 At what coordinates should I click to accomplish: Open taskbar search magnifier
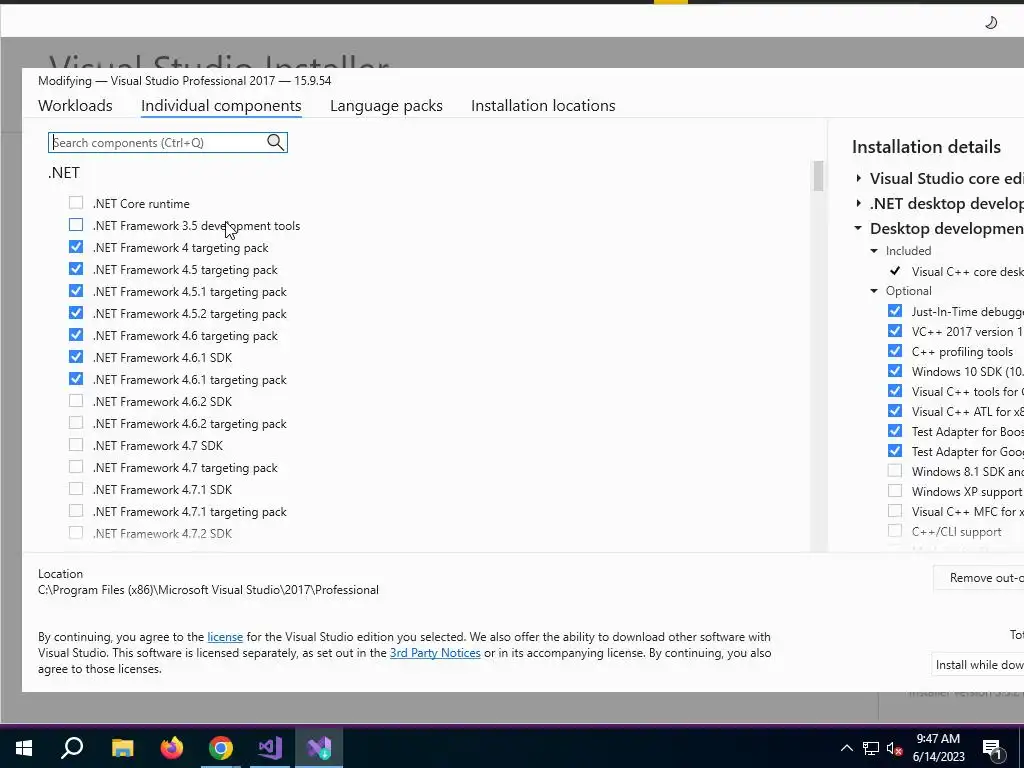tap(72, 747)
